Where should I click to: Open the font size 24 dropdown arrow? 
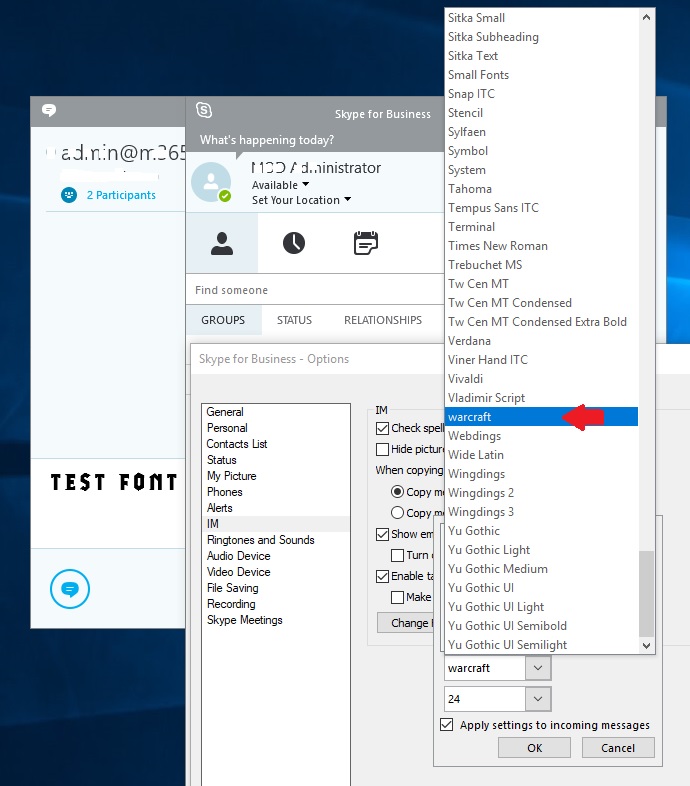point(538,699)
